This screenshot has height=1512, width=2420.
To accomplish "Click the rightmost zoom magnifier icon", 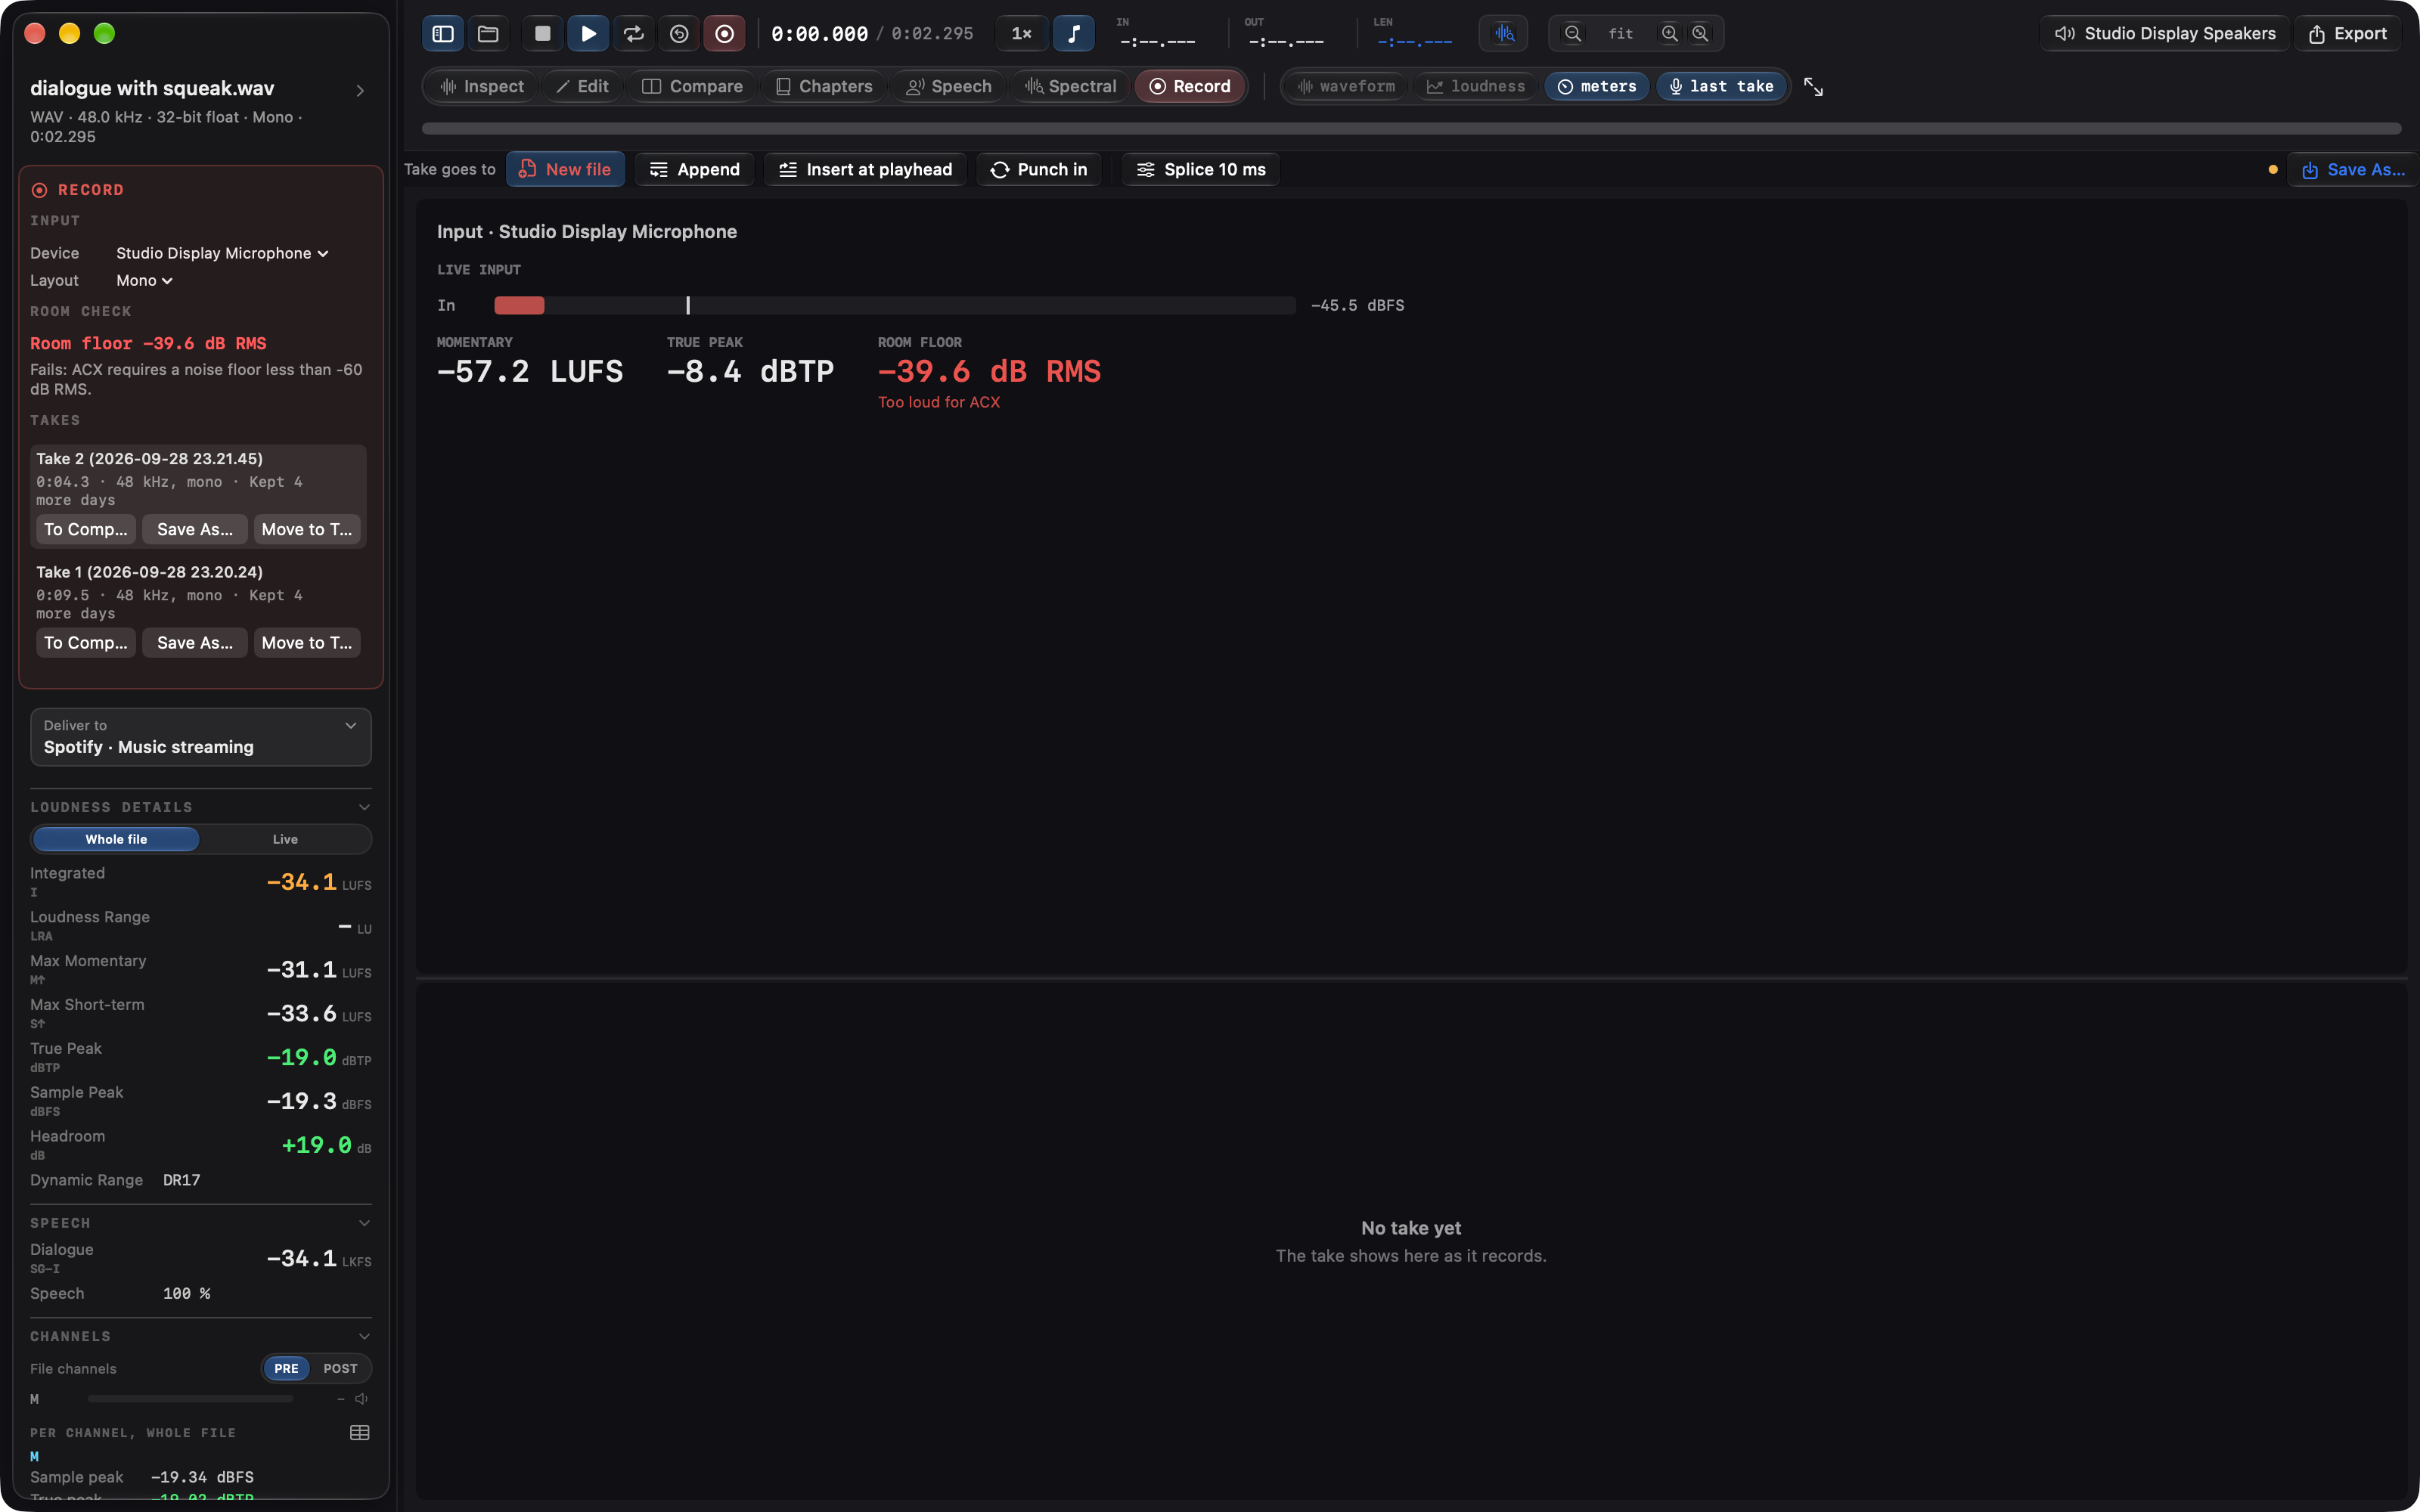I will 1700,34.
